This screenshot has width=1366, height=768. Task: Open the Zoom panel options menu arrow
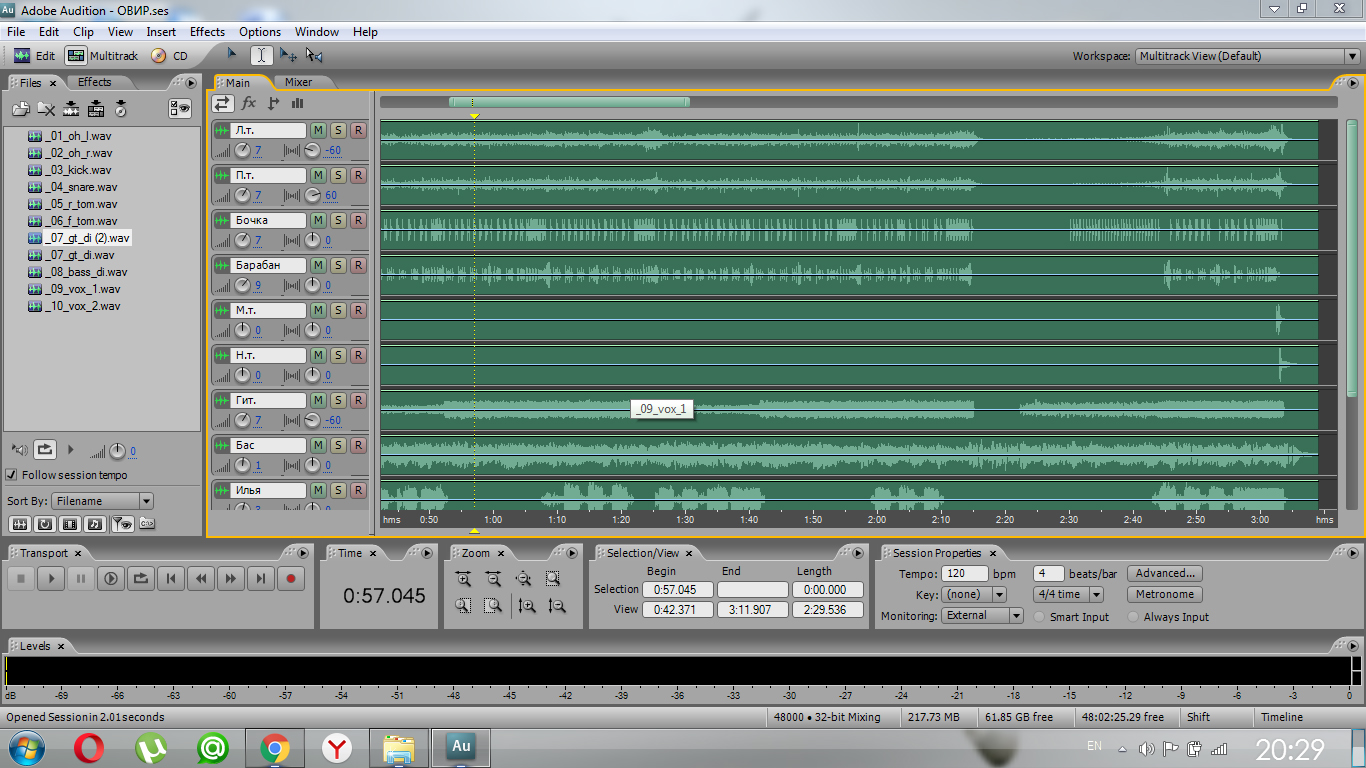pyautogui.click(x=572, y=553)
